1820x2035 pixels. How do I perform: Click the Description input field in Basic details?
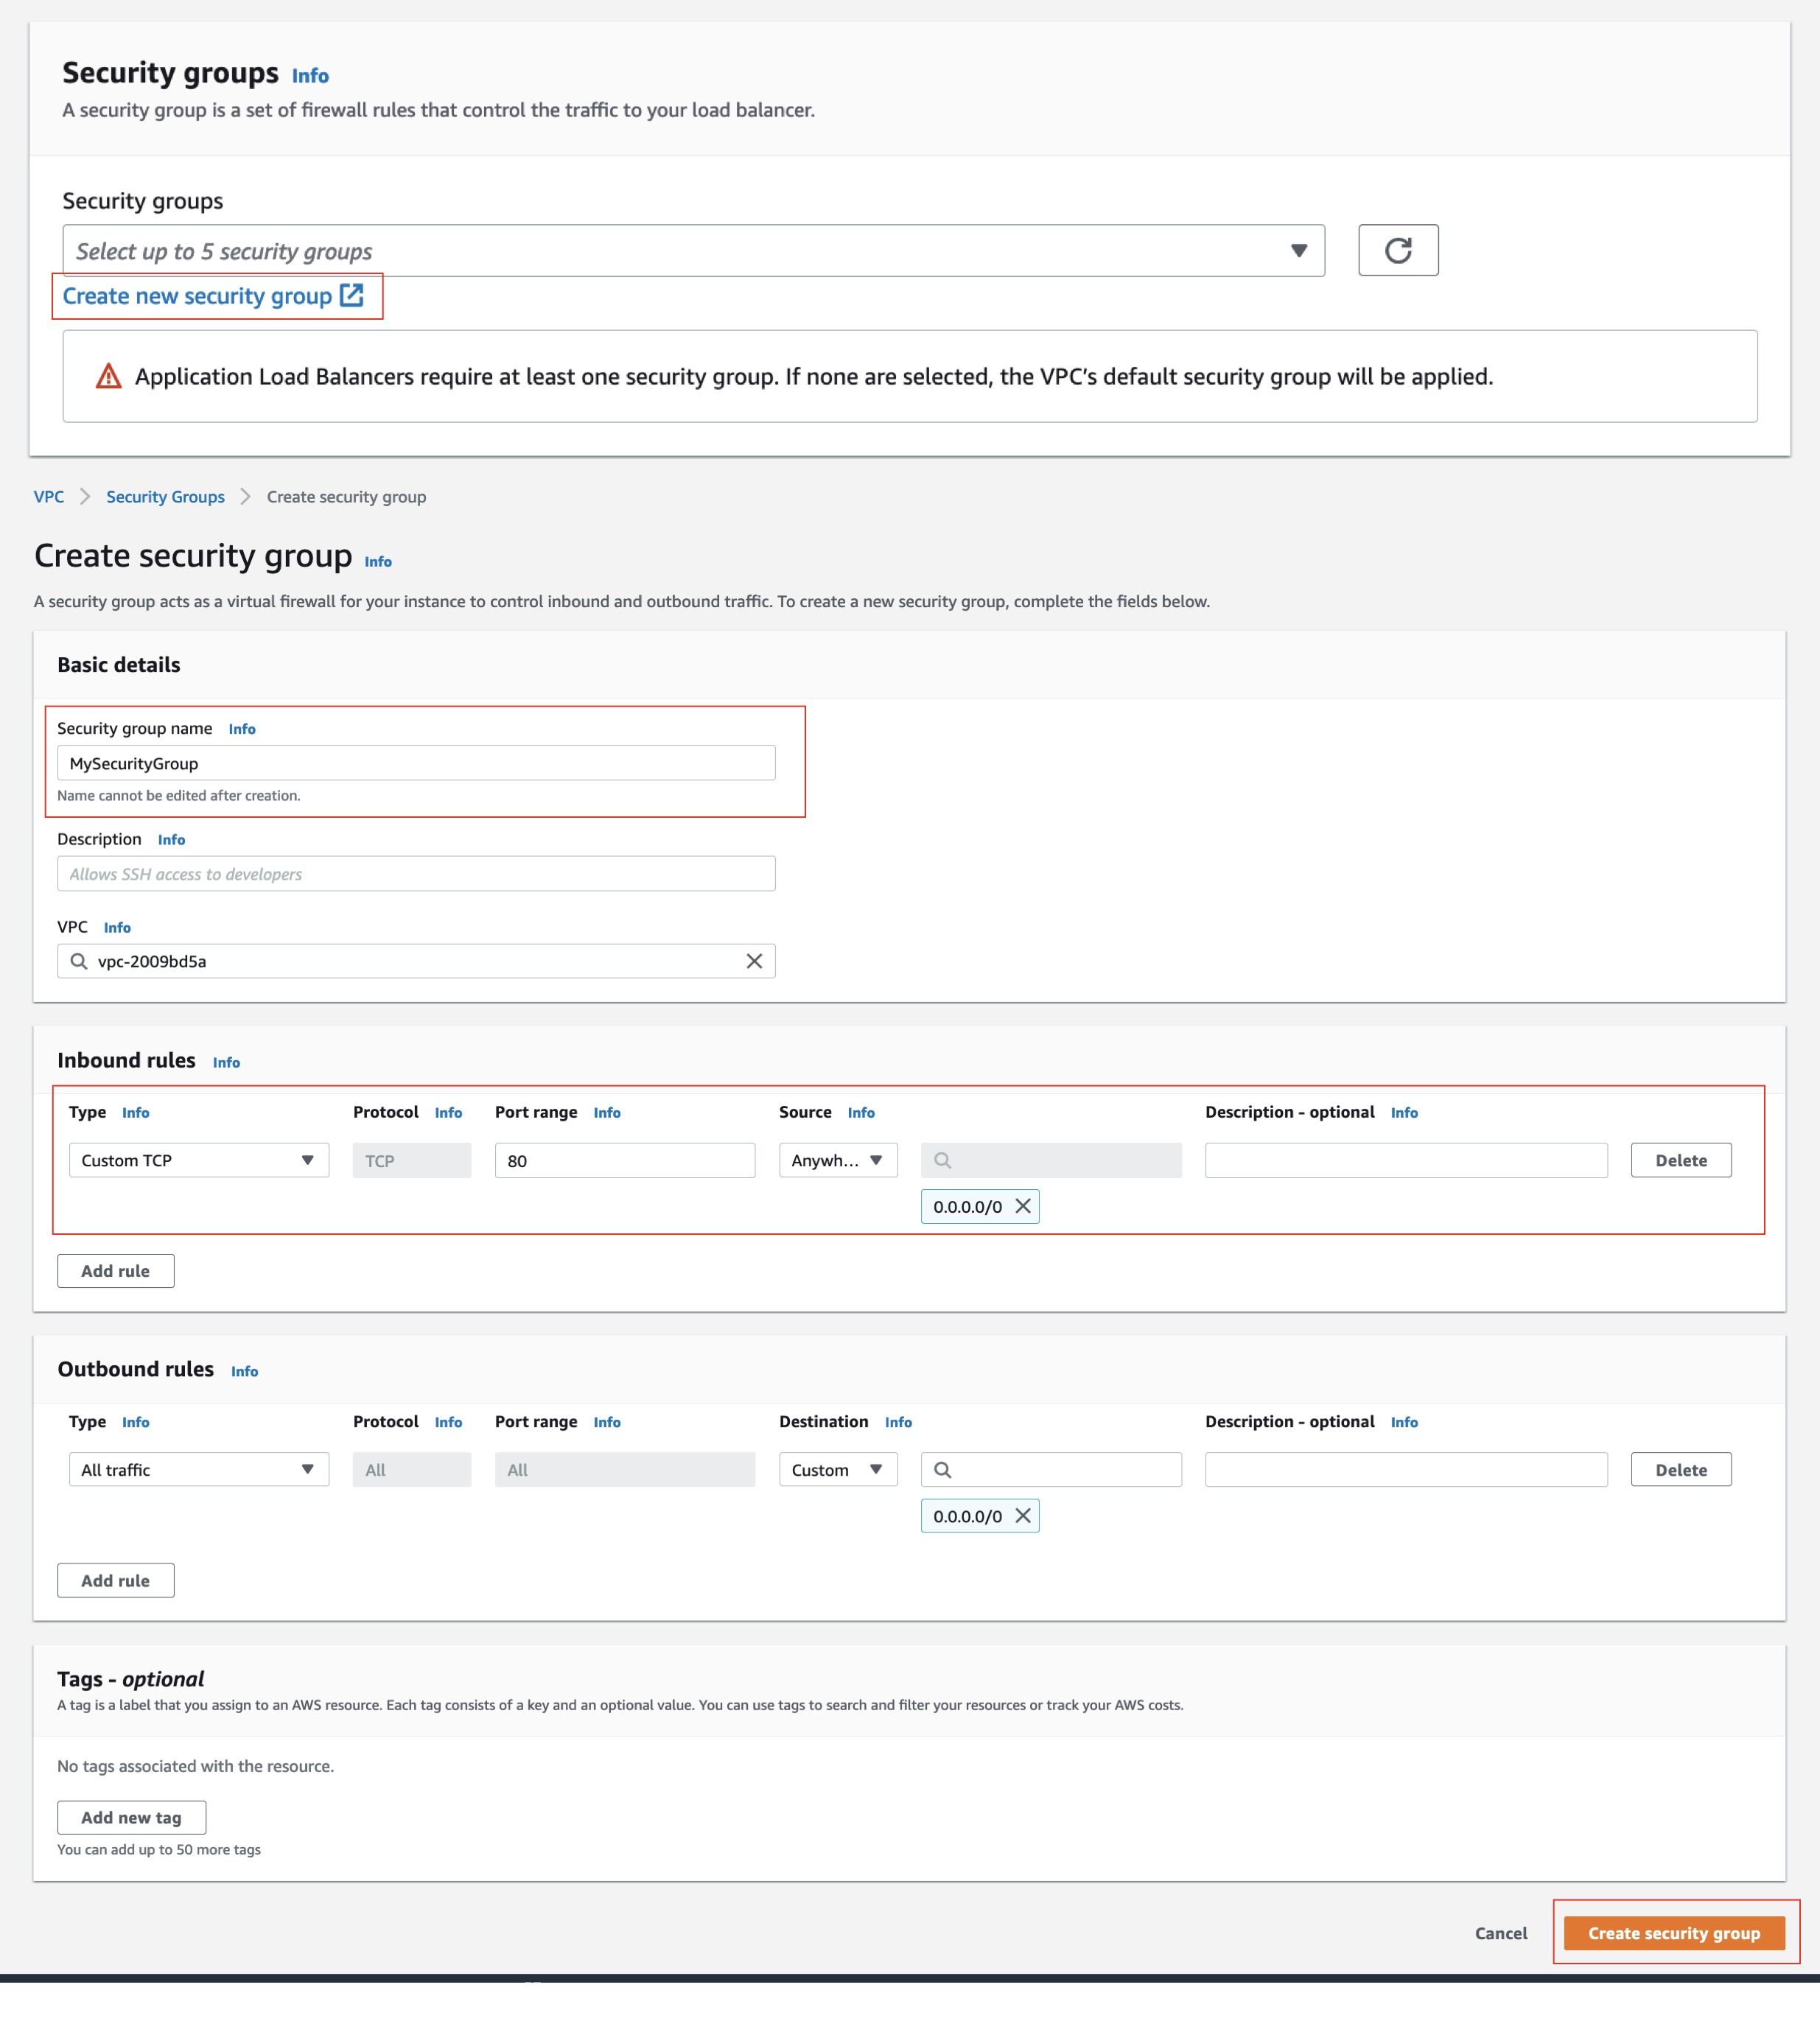416,874
